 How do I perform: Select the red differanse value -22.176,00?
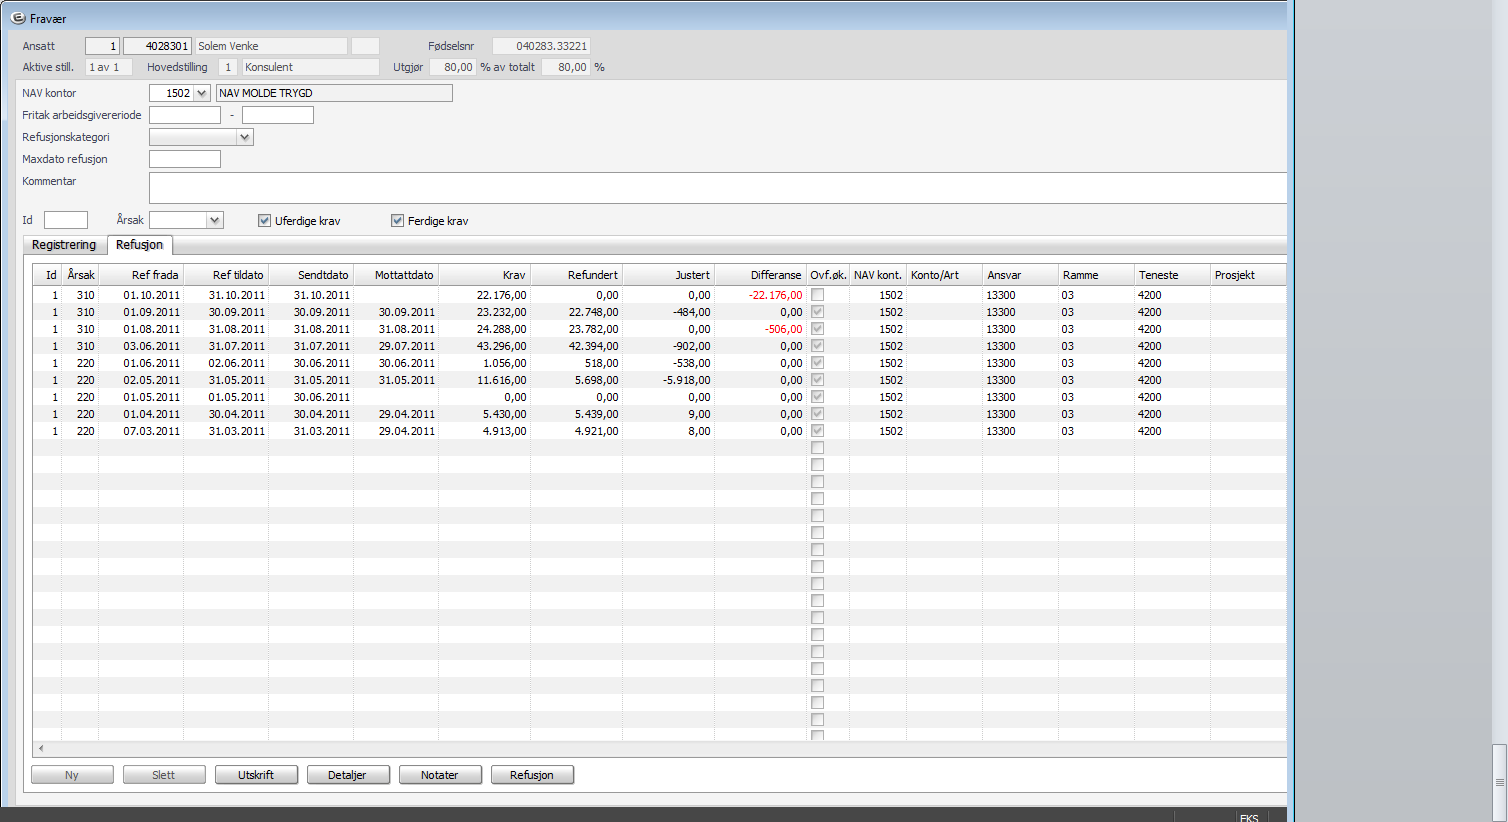pyautogui.click(x=776, y=295)
